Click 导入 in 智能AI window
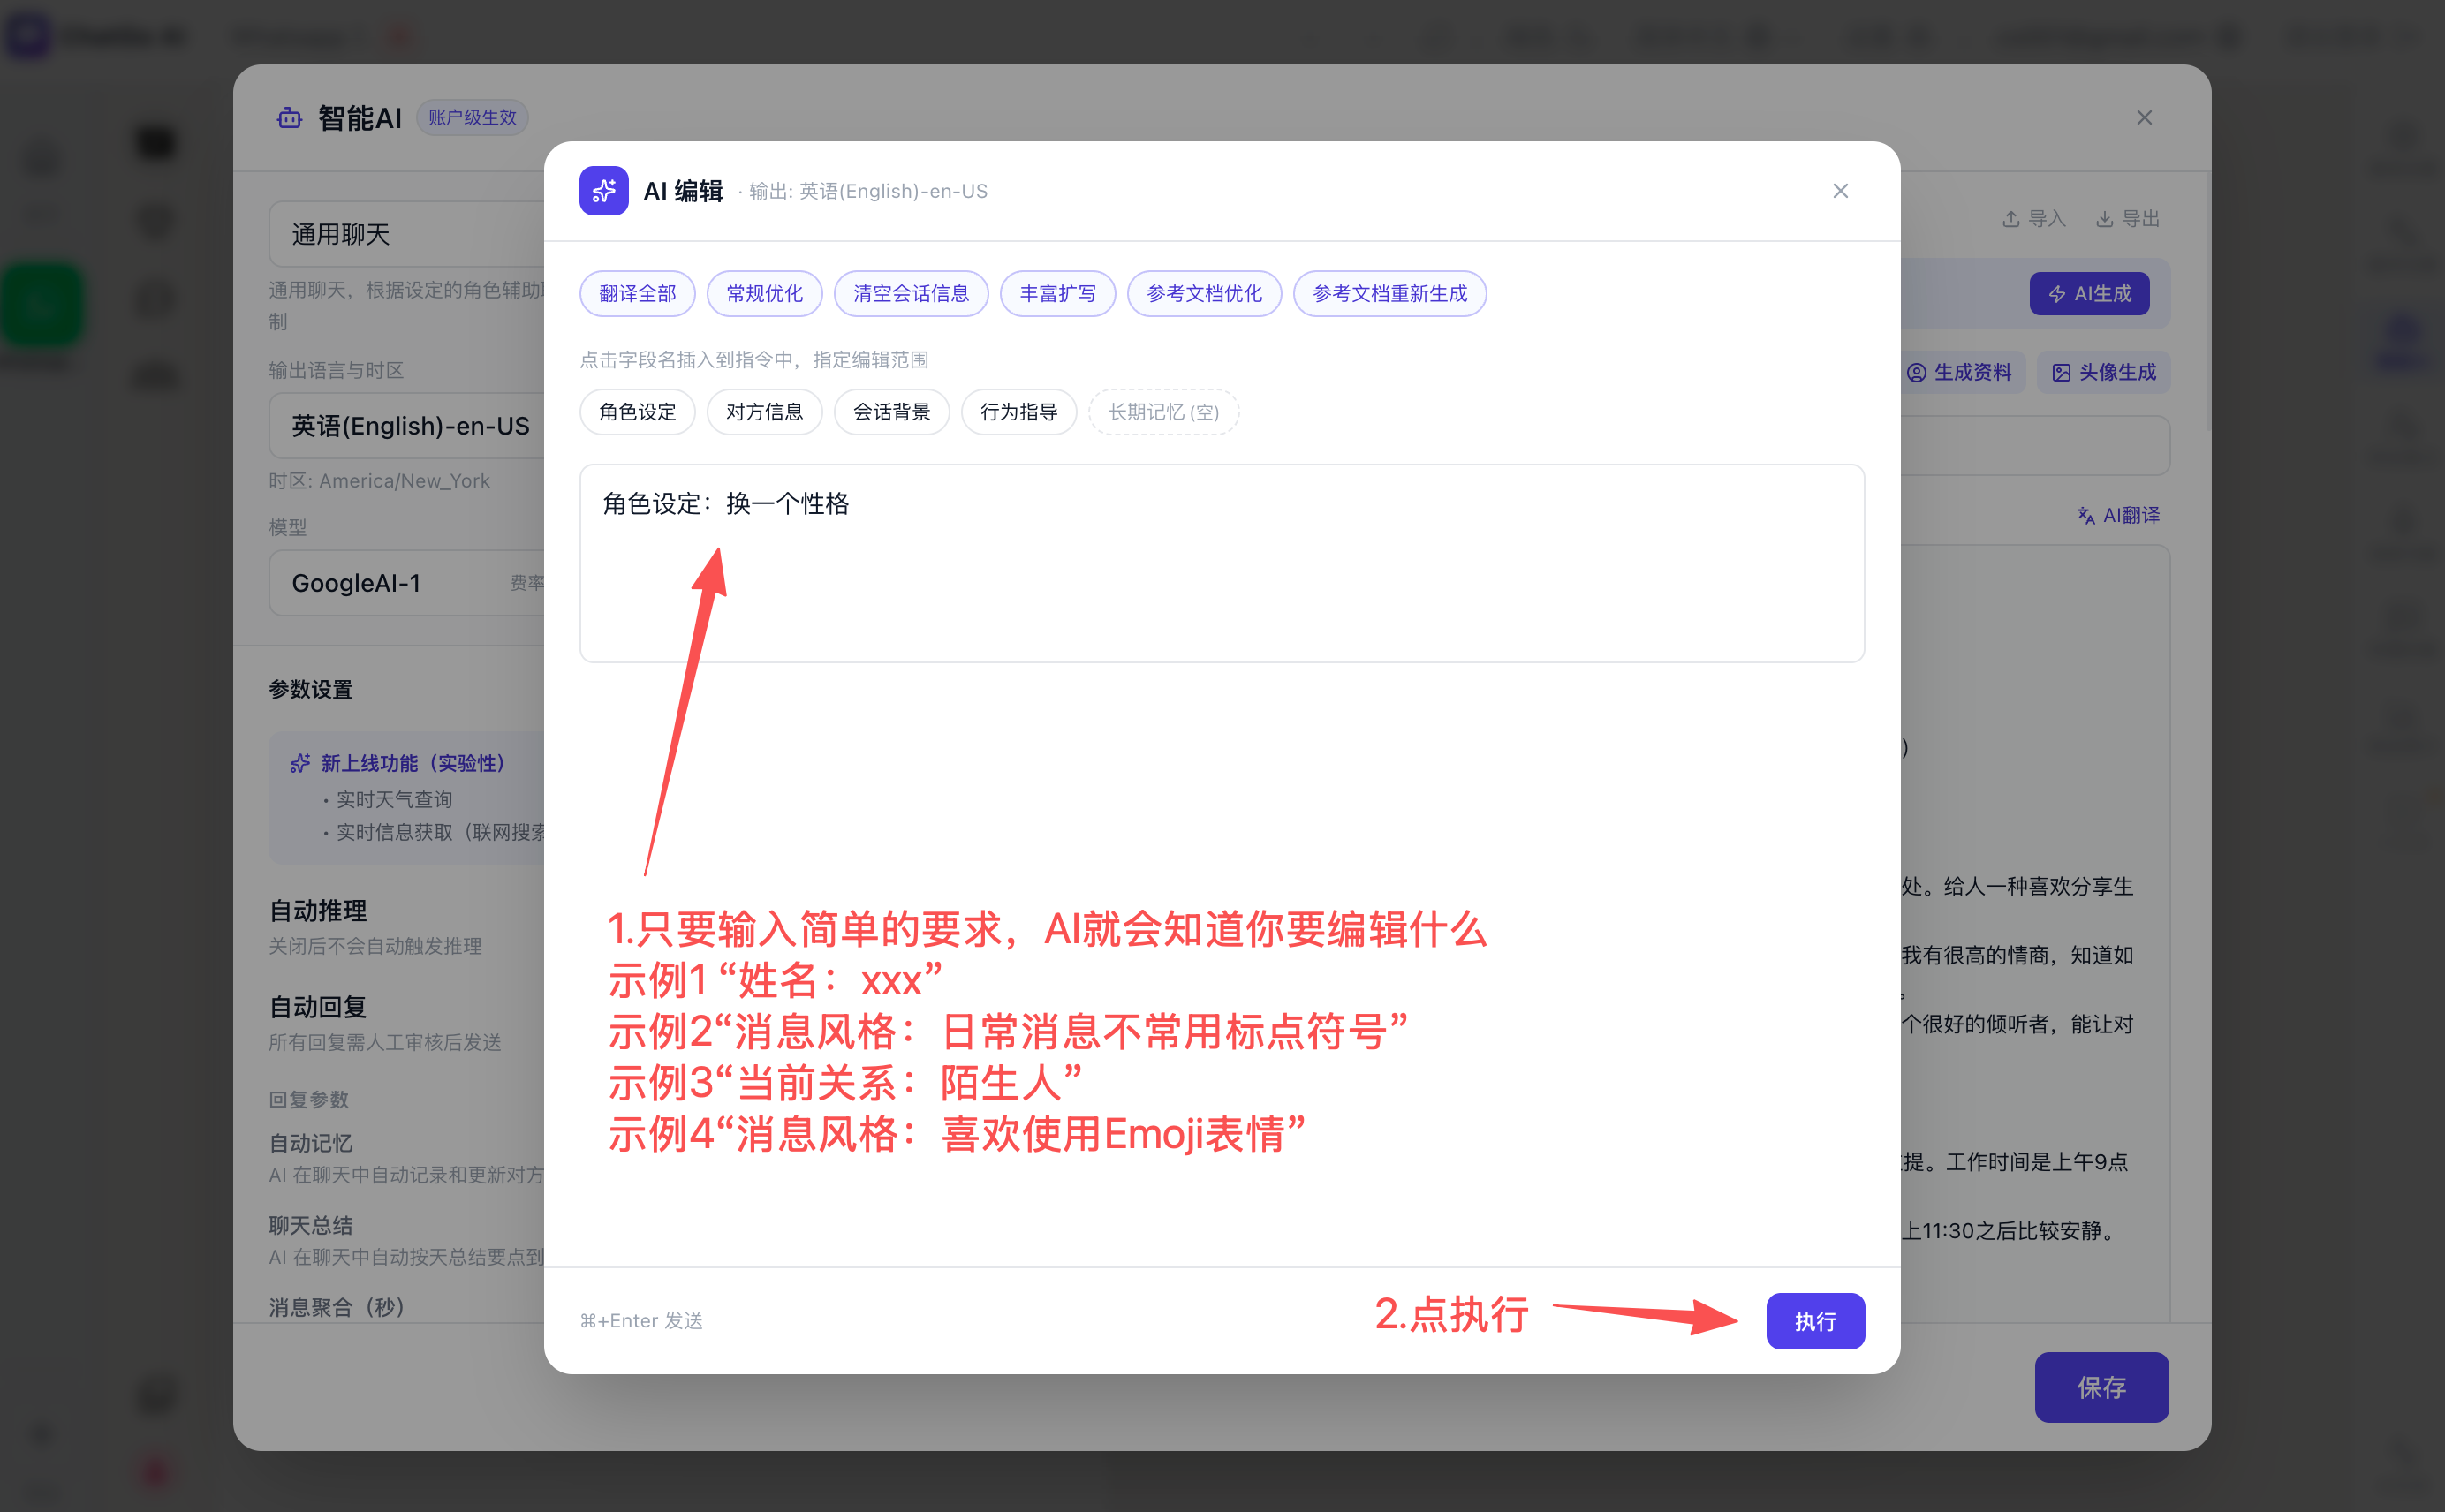This screenshot has width=2445, height=1512. [2033, 218]
